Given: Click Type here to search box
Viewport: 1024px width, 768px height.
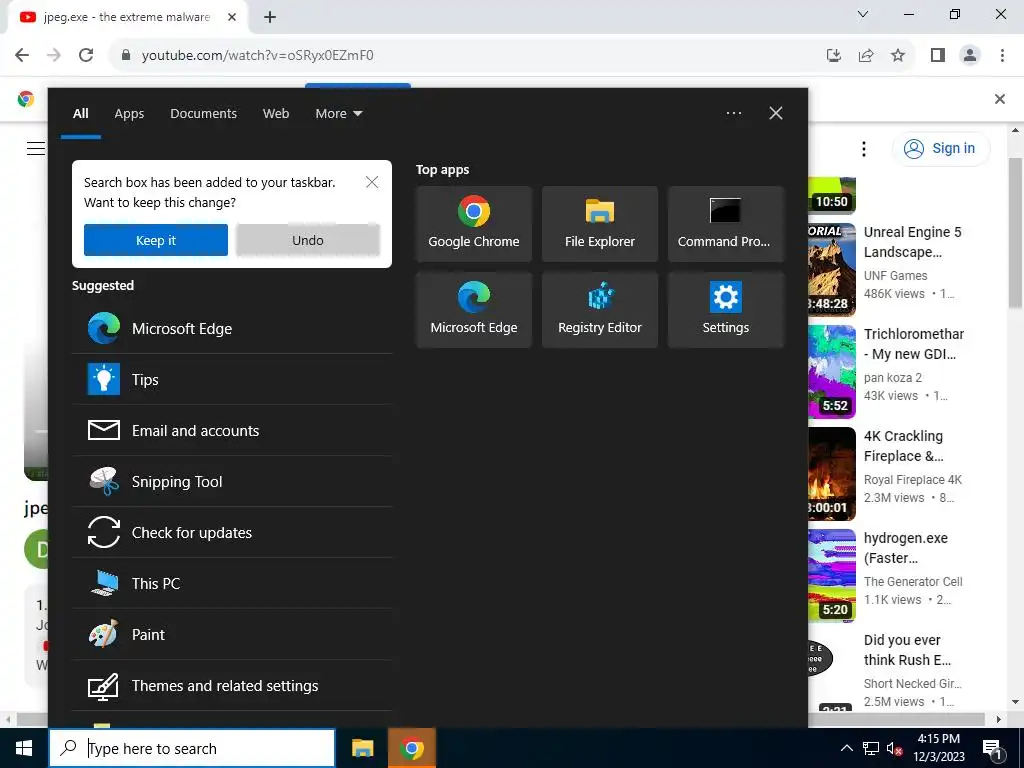Looking at the screenshot, I should tap(192, 748).
